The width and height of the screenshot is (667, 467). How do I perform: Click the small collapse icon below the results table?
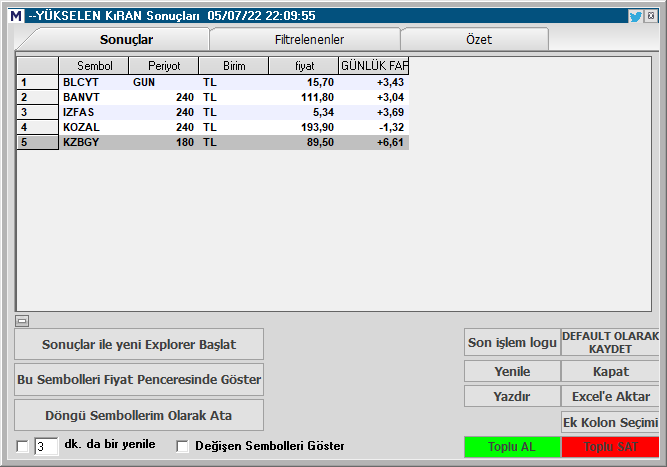coord(22,321)
